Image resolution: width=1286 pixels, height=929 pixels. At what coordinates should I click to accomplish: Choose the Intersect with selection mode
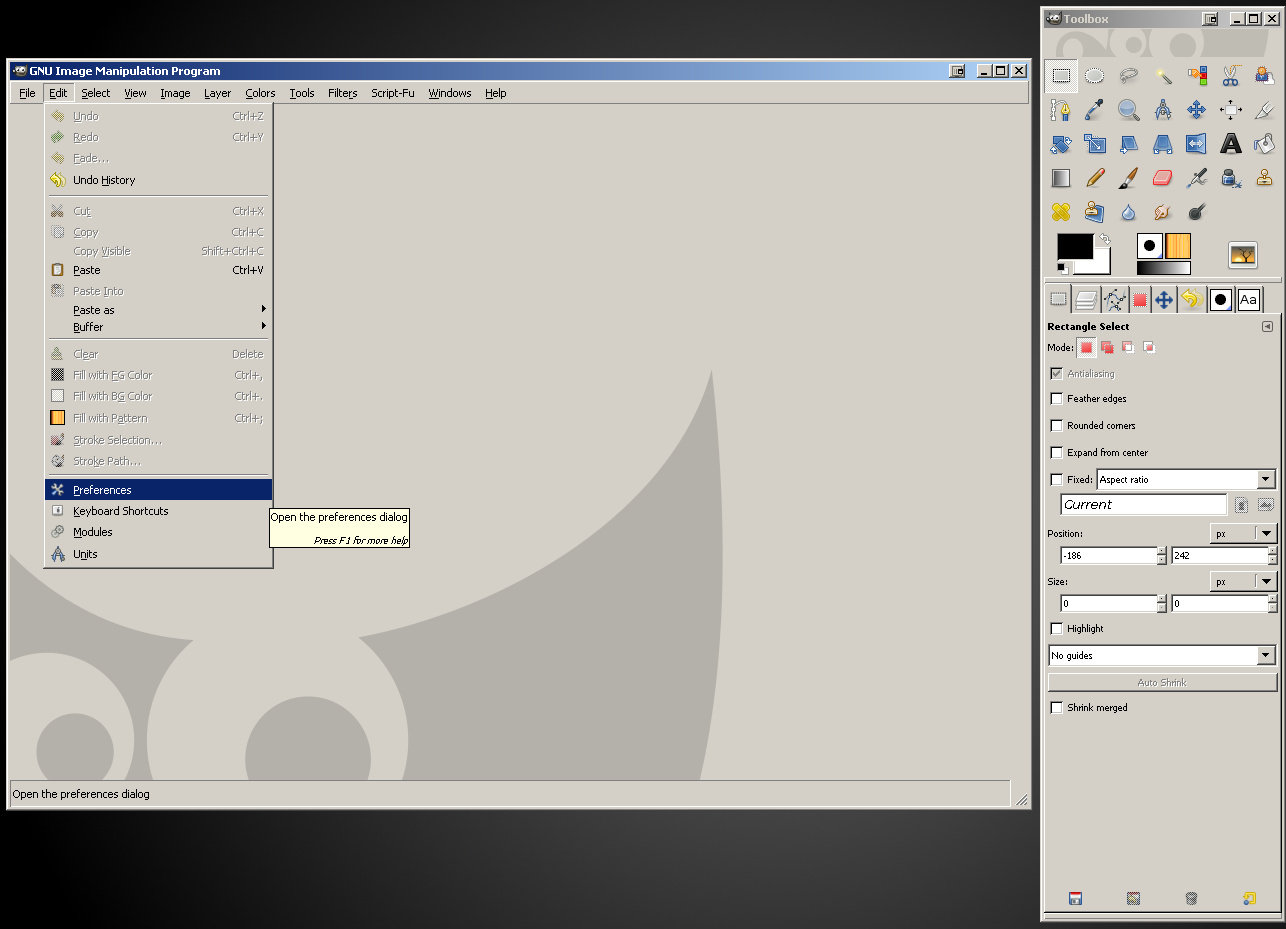point(1149,347)
